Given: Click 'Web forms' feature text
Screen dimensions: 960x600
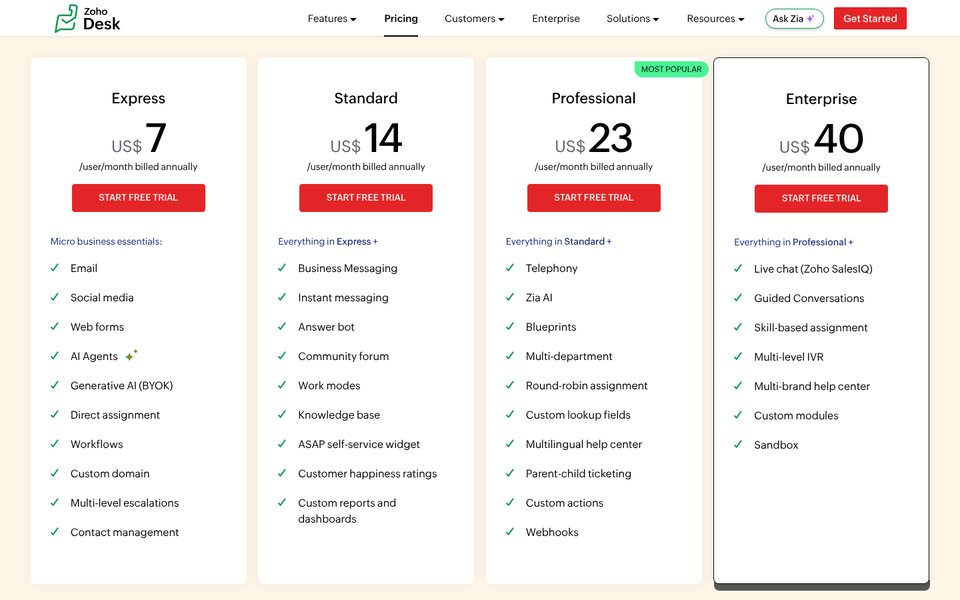Looking at the screenshot, I should [x=97, y=326].
